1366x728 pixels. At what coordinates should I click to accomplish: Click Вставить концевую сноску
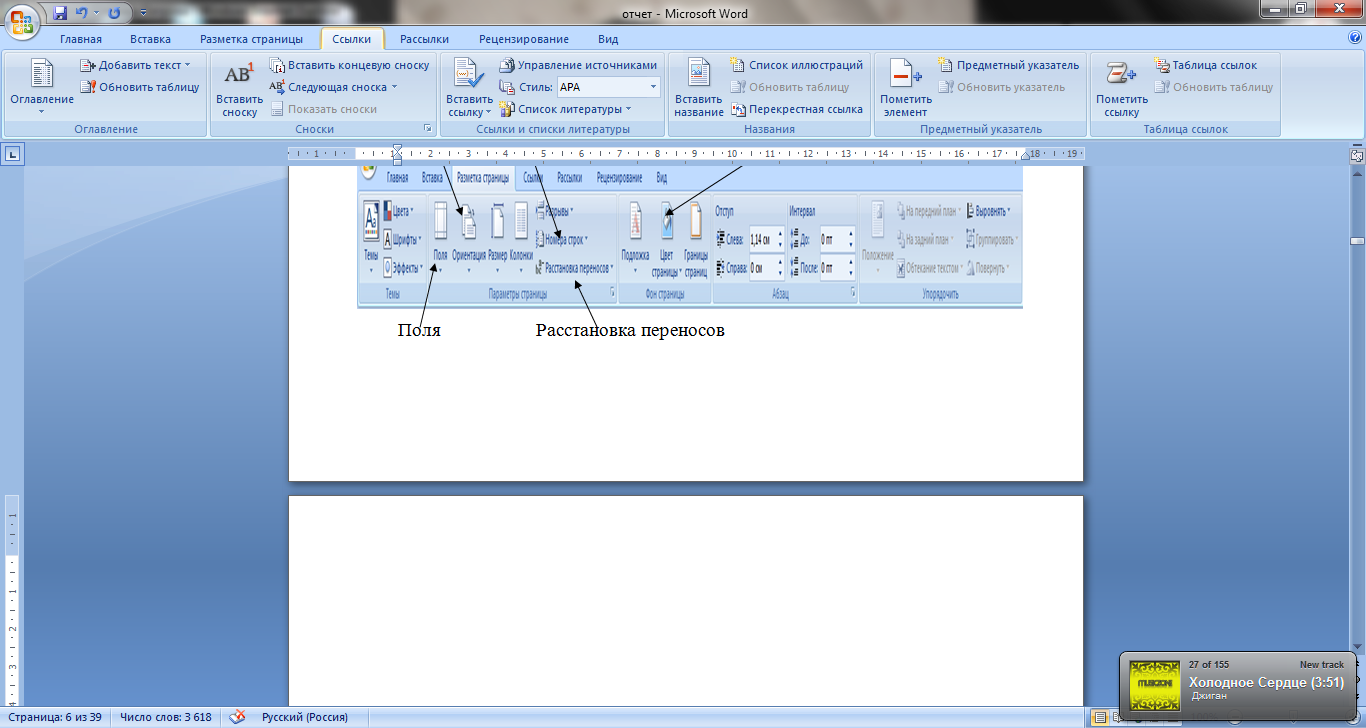point(349,65)
